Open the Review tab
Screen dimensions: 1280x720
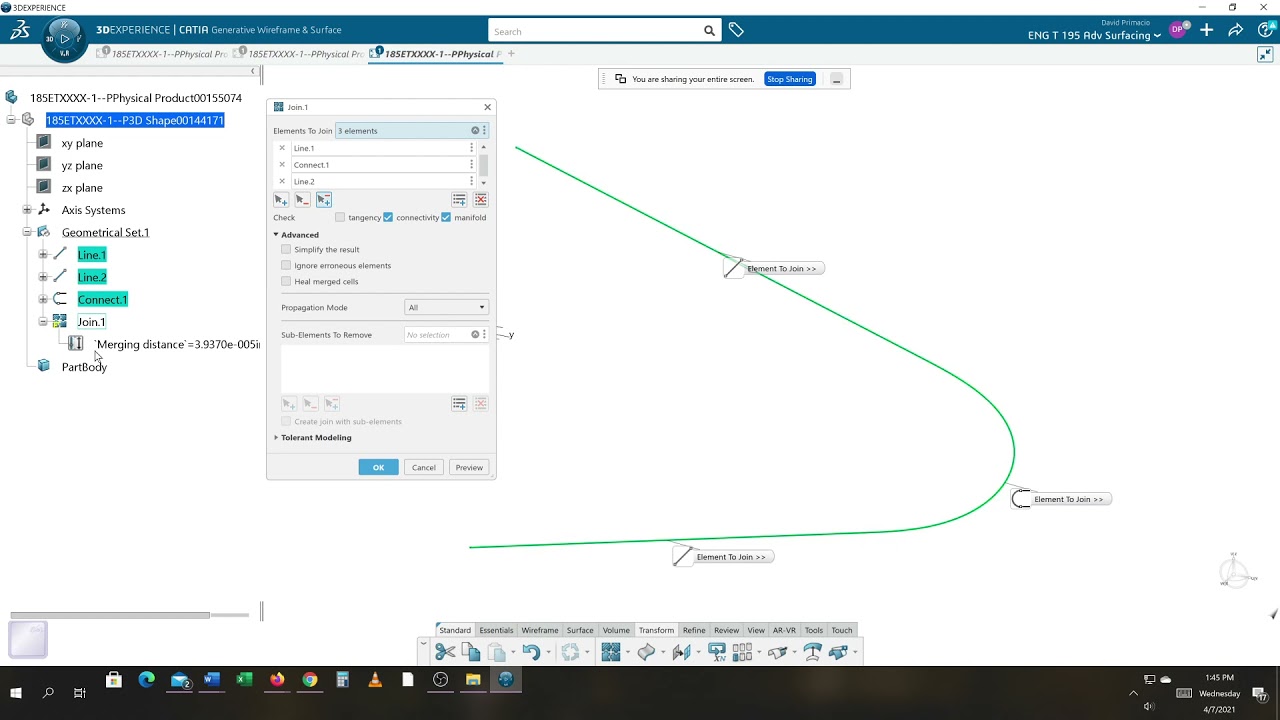coord(727,630)
